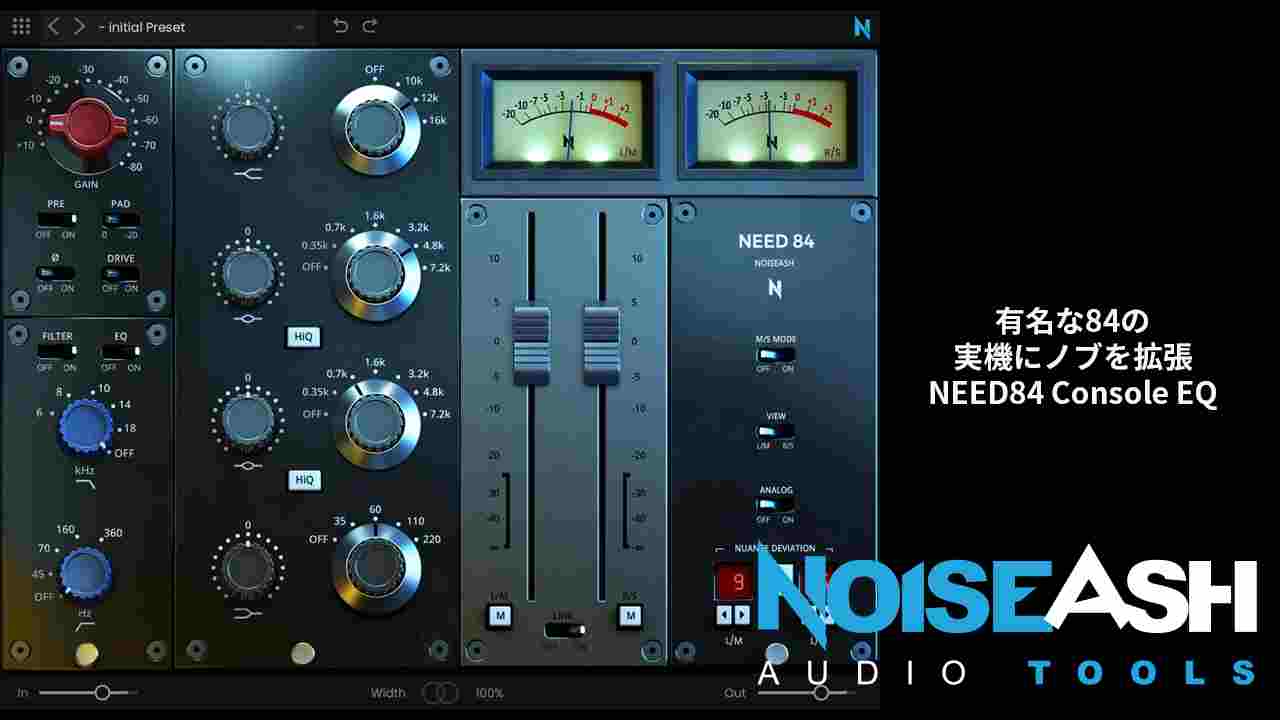This screenshot has height=720, width=1280.
Task: Click the NoiseAsh logo in top bar
Action: pyautogui.click(x=861, y=28)
